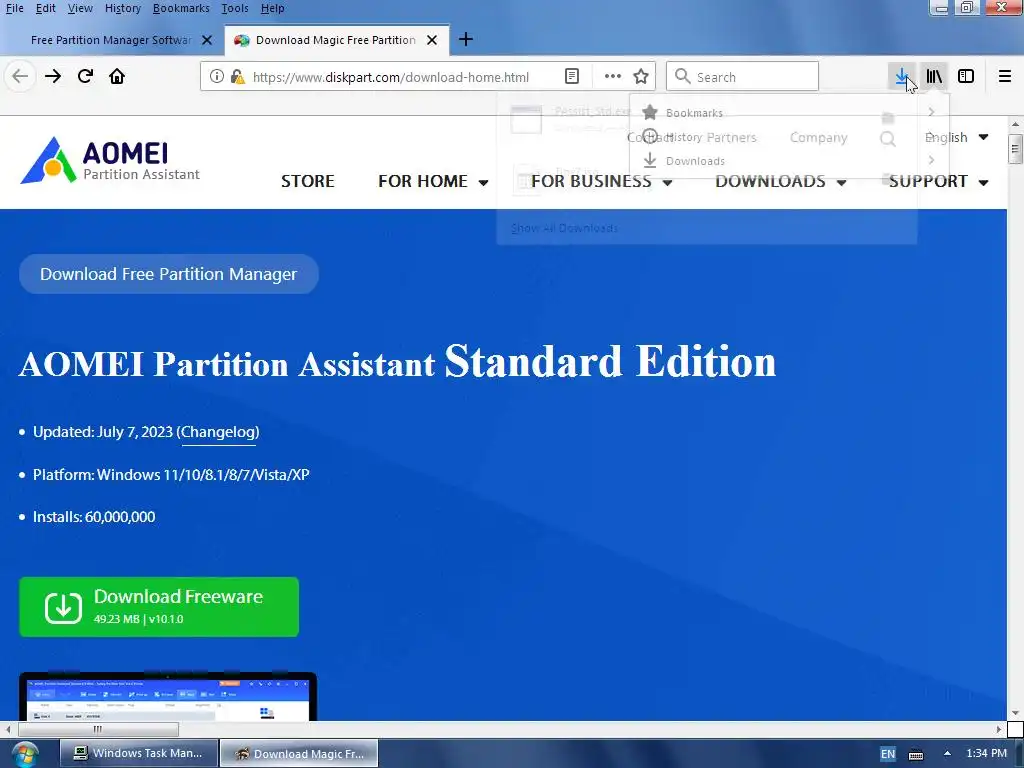
Task: Reload the current page
Action: 85,76
